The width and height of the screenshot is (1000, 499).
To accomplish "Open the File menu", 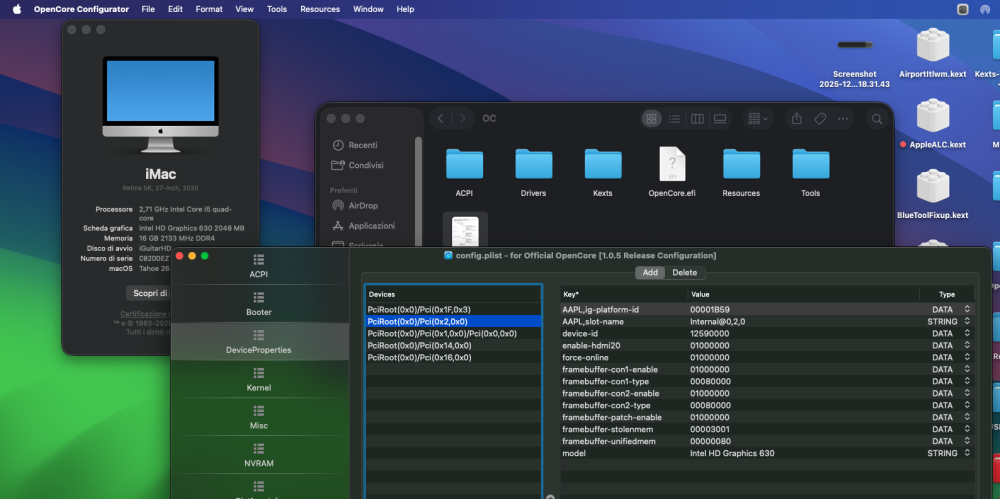I will pos(148,9).
